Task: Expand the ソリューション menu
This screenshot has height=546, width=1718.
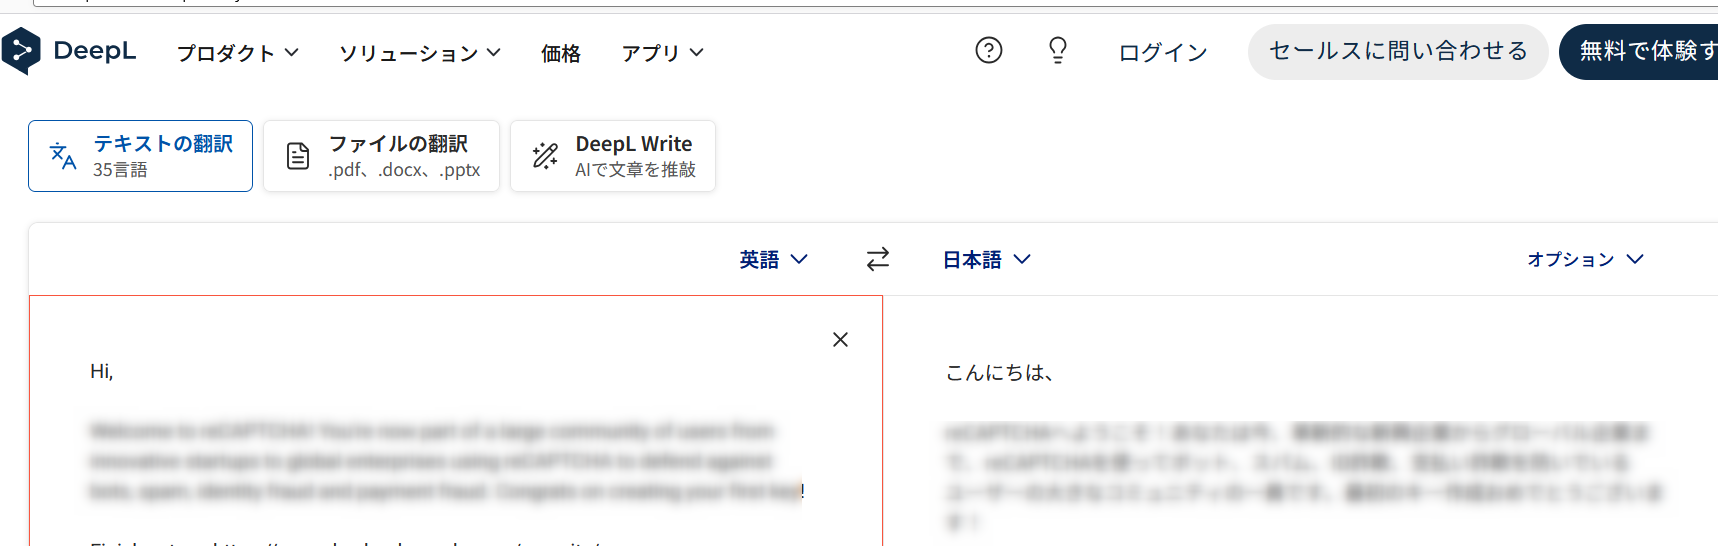Action: click(420, 53)
